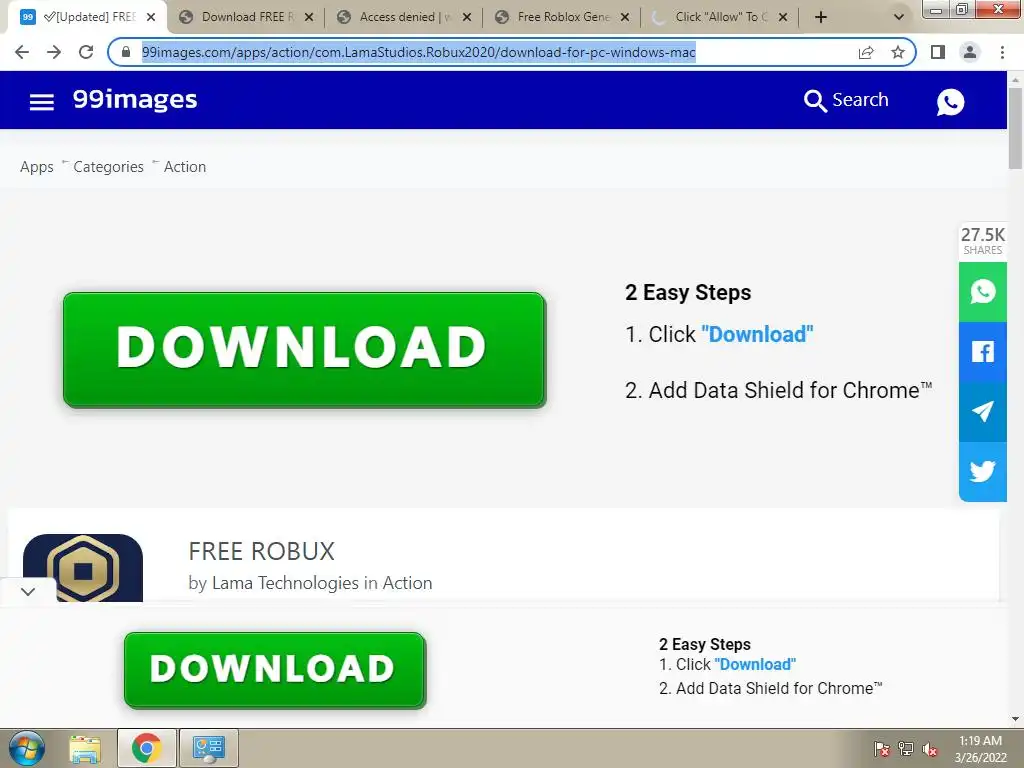Open File Explorer from the taskbar

click(85, 748)
